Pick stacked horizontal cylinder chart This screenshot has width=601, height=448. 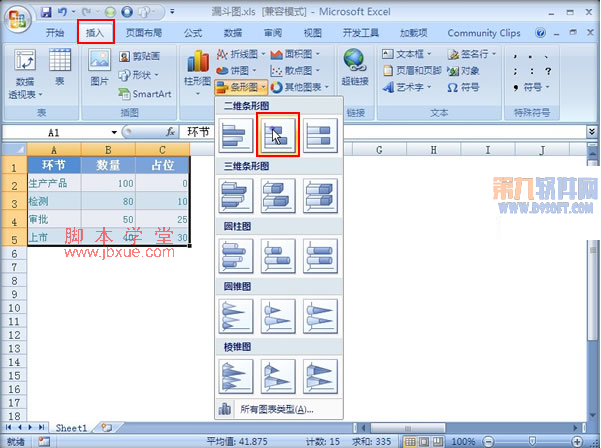(x=278, y=256)
